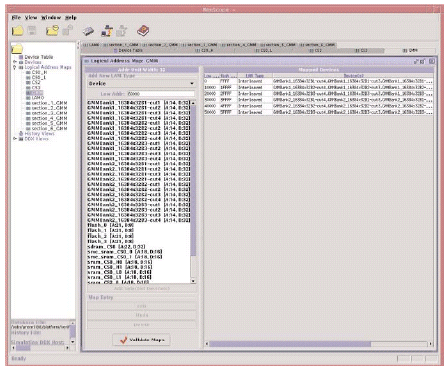Select sram_CS0_L1 in the device list
The height and width of the screenshot is (369, 447).
click(x=119, y=277)
